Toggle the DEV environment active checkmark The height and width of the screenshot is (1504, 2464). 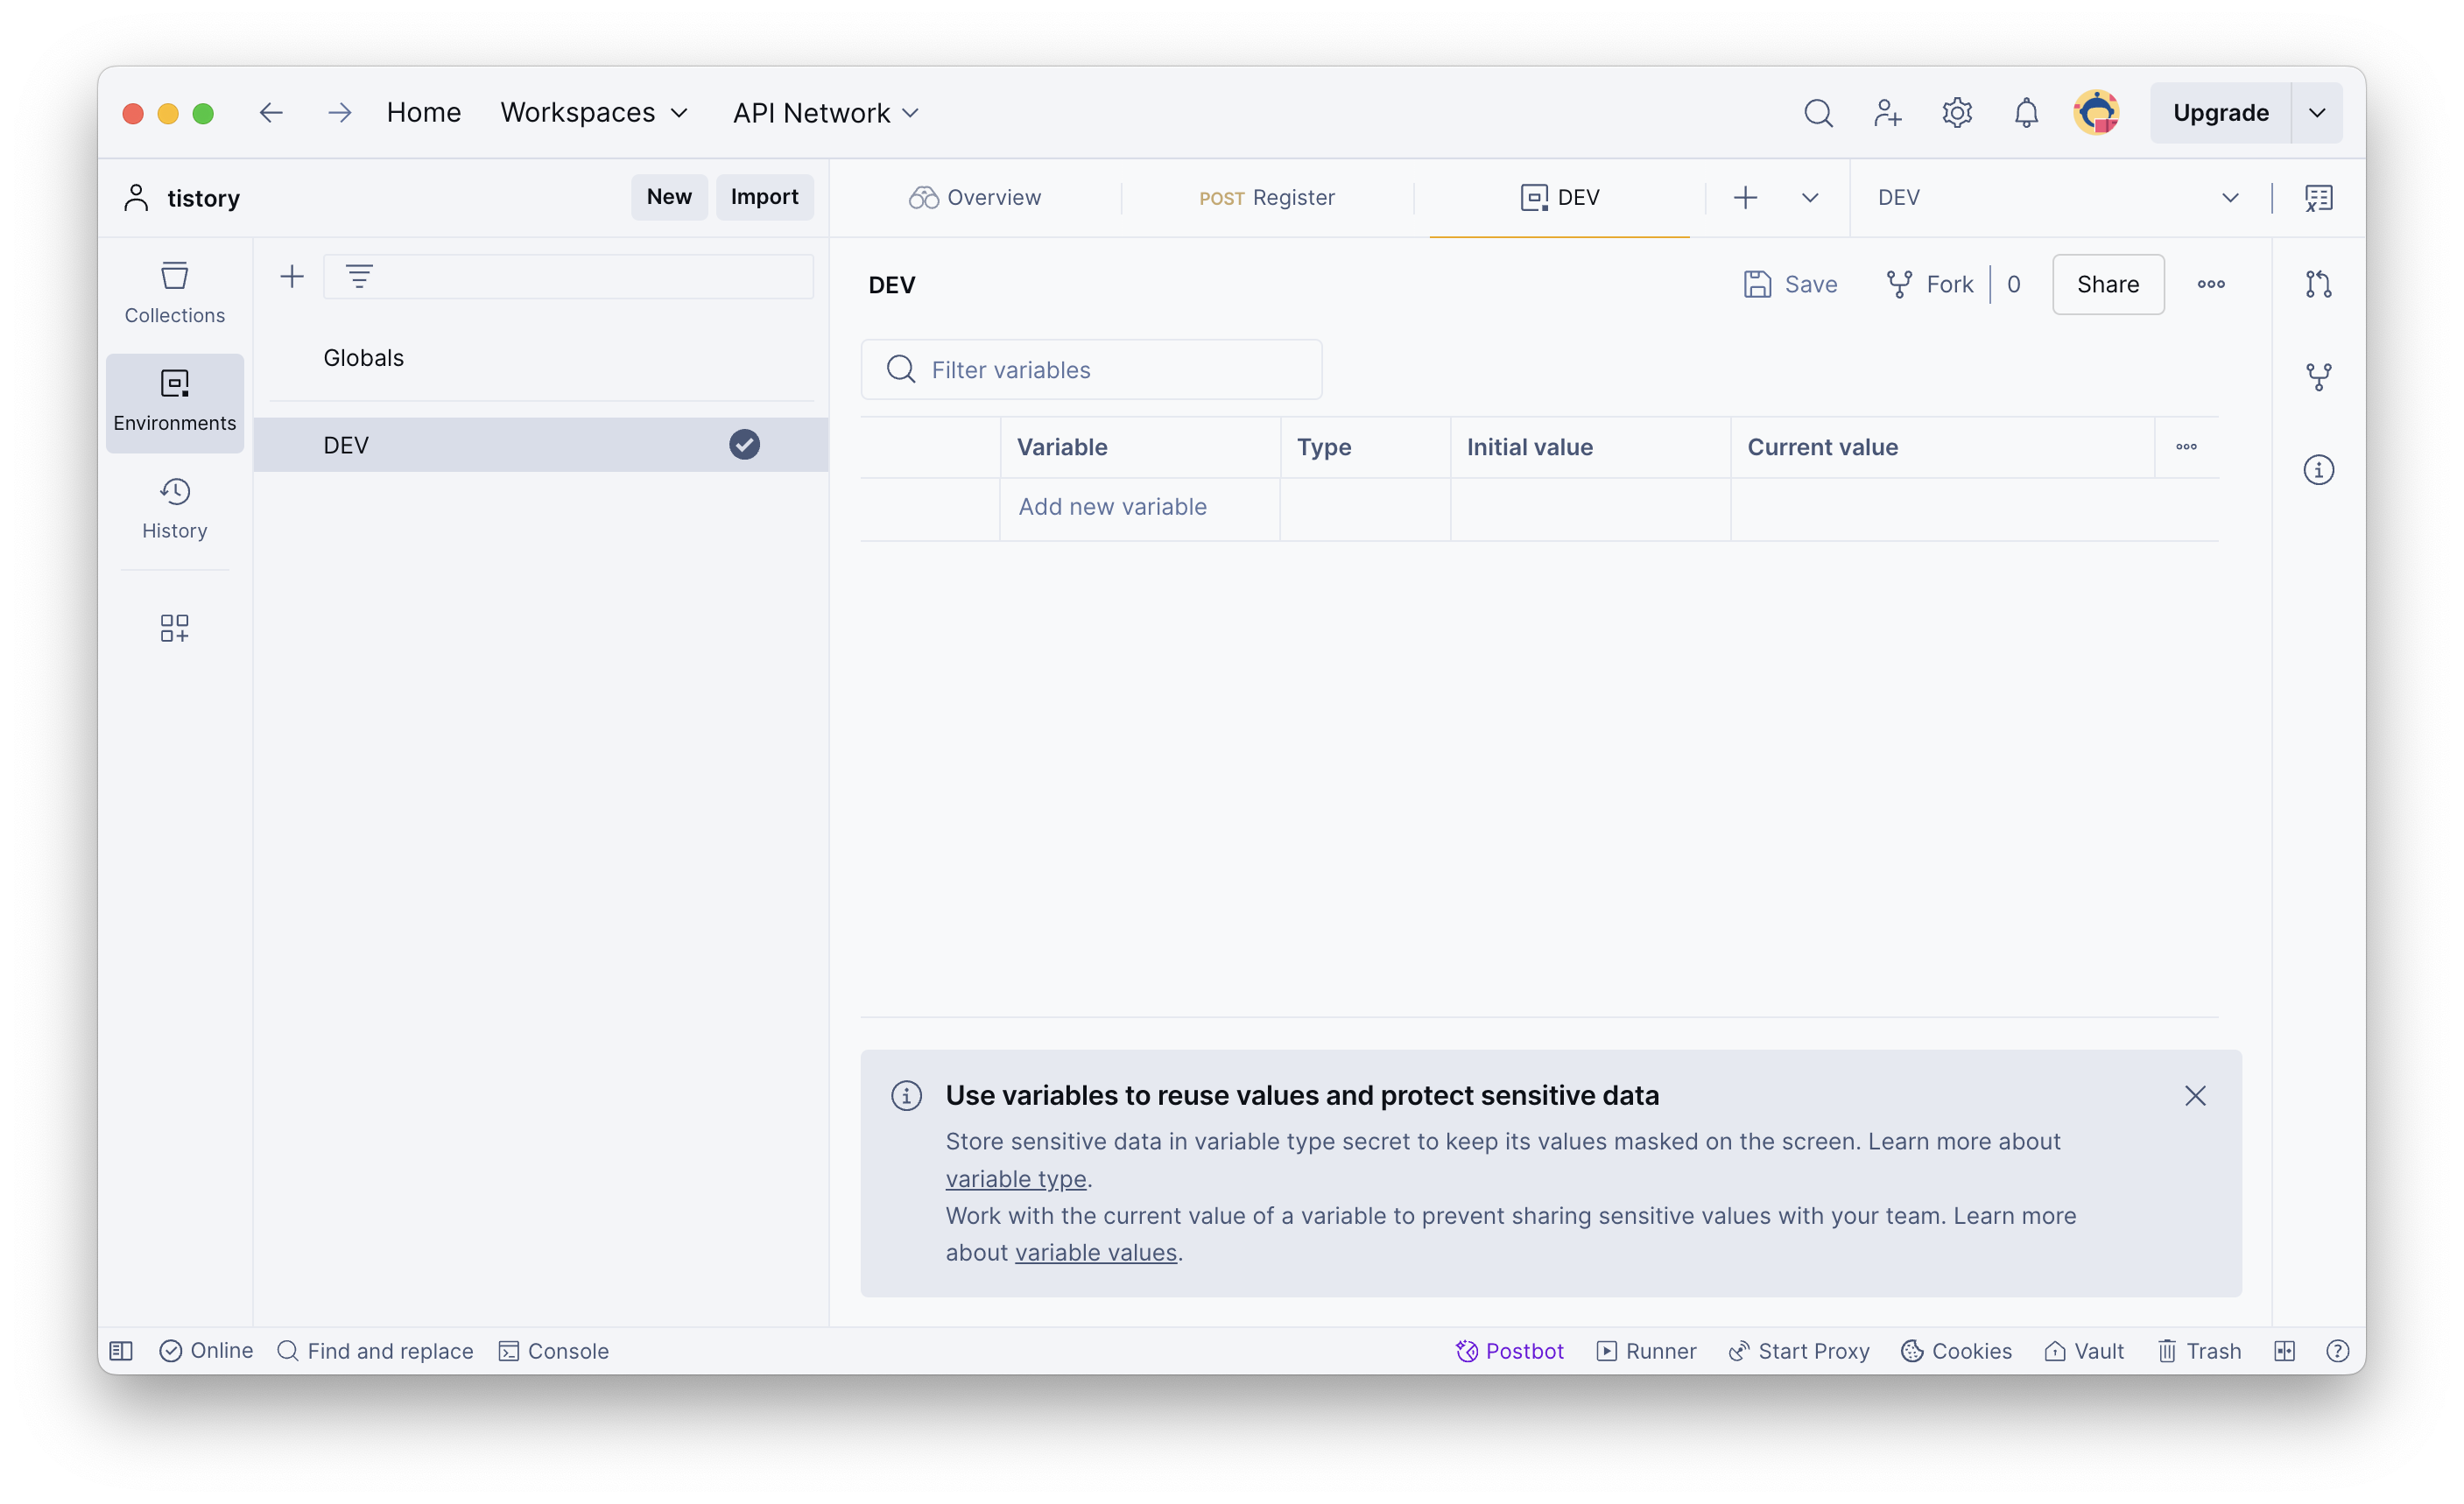point(744,445)
